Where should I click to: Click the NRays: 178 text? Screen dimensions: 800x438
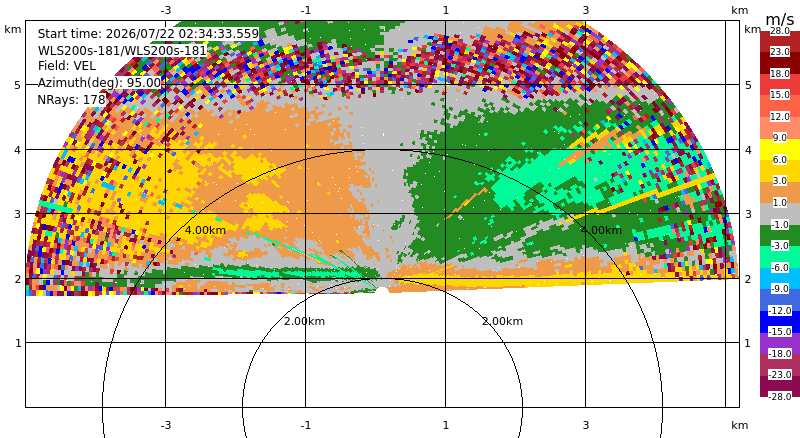pos(71,100)
